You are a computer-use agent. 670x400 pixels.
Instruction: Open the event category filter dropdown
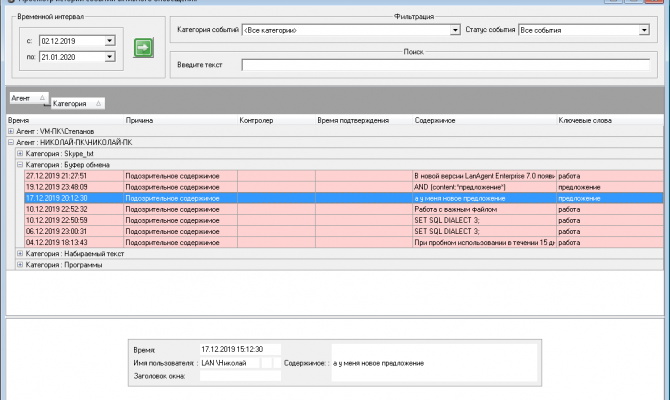tap(452, 31)
